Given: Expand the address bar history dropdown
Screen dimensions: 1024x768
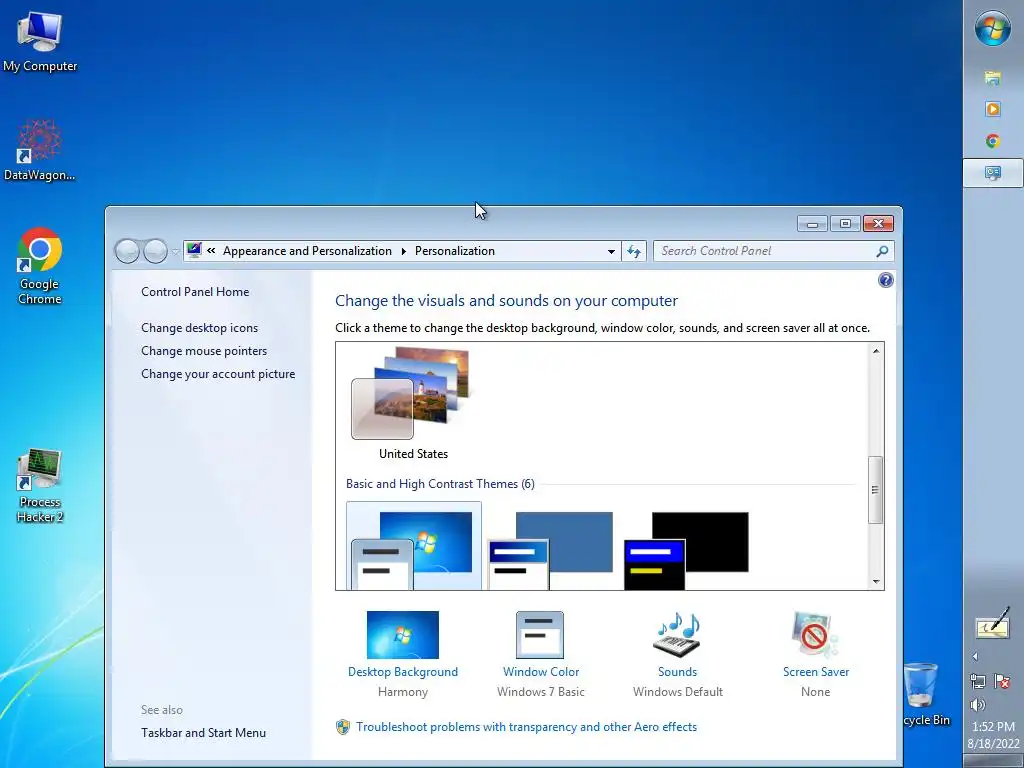Looking at the screenshot, I should pos(611,251).
